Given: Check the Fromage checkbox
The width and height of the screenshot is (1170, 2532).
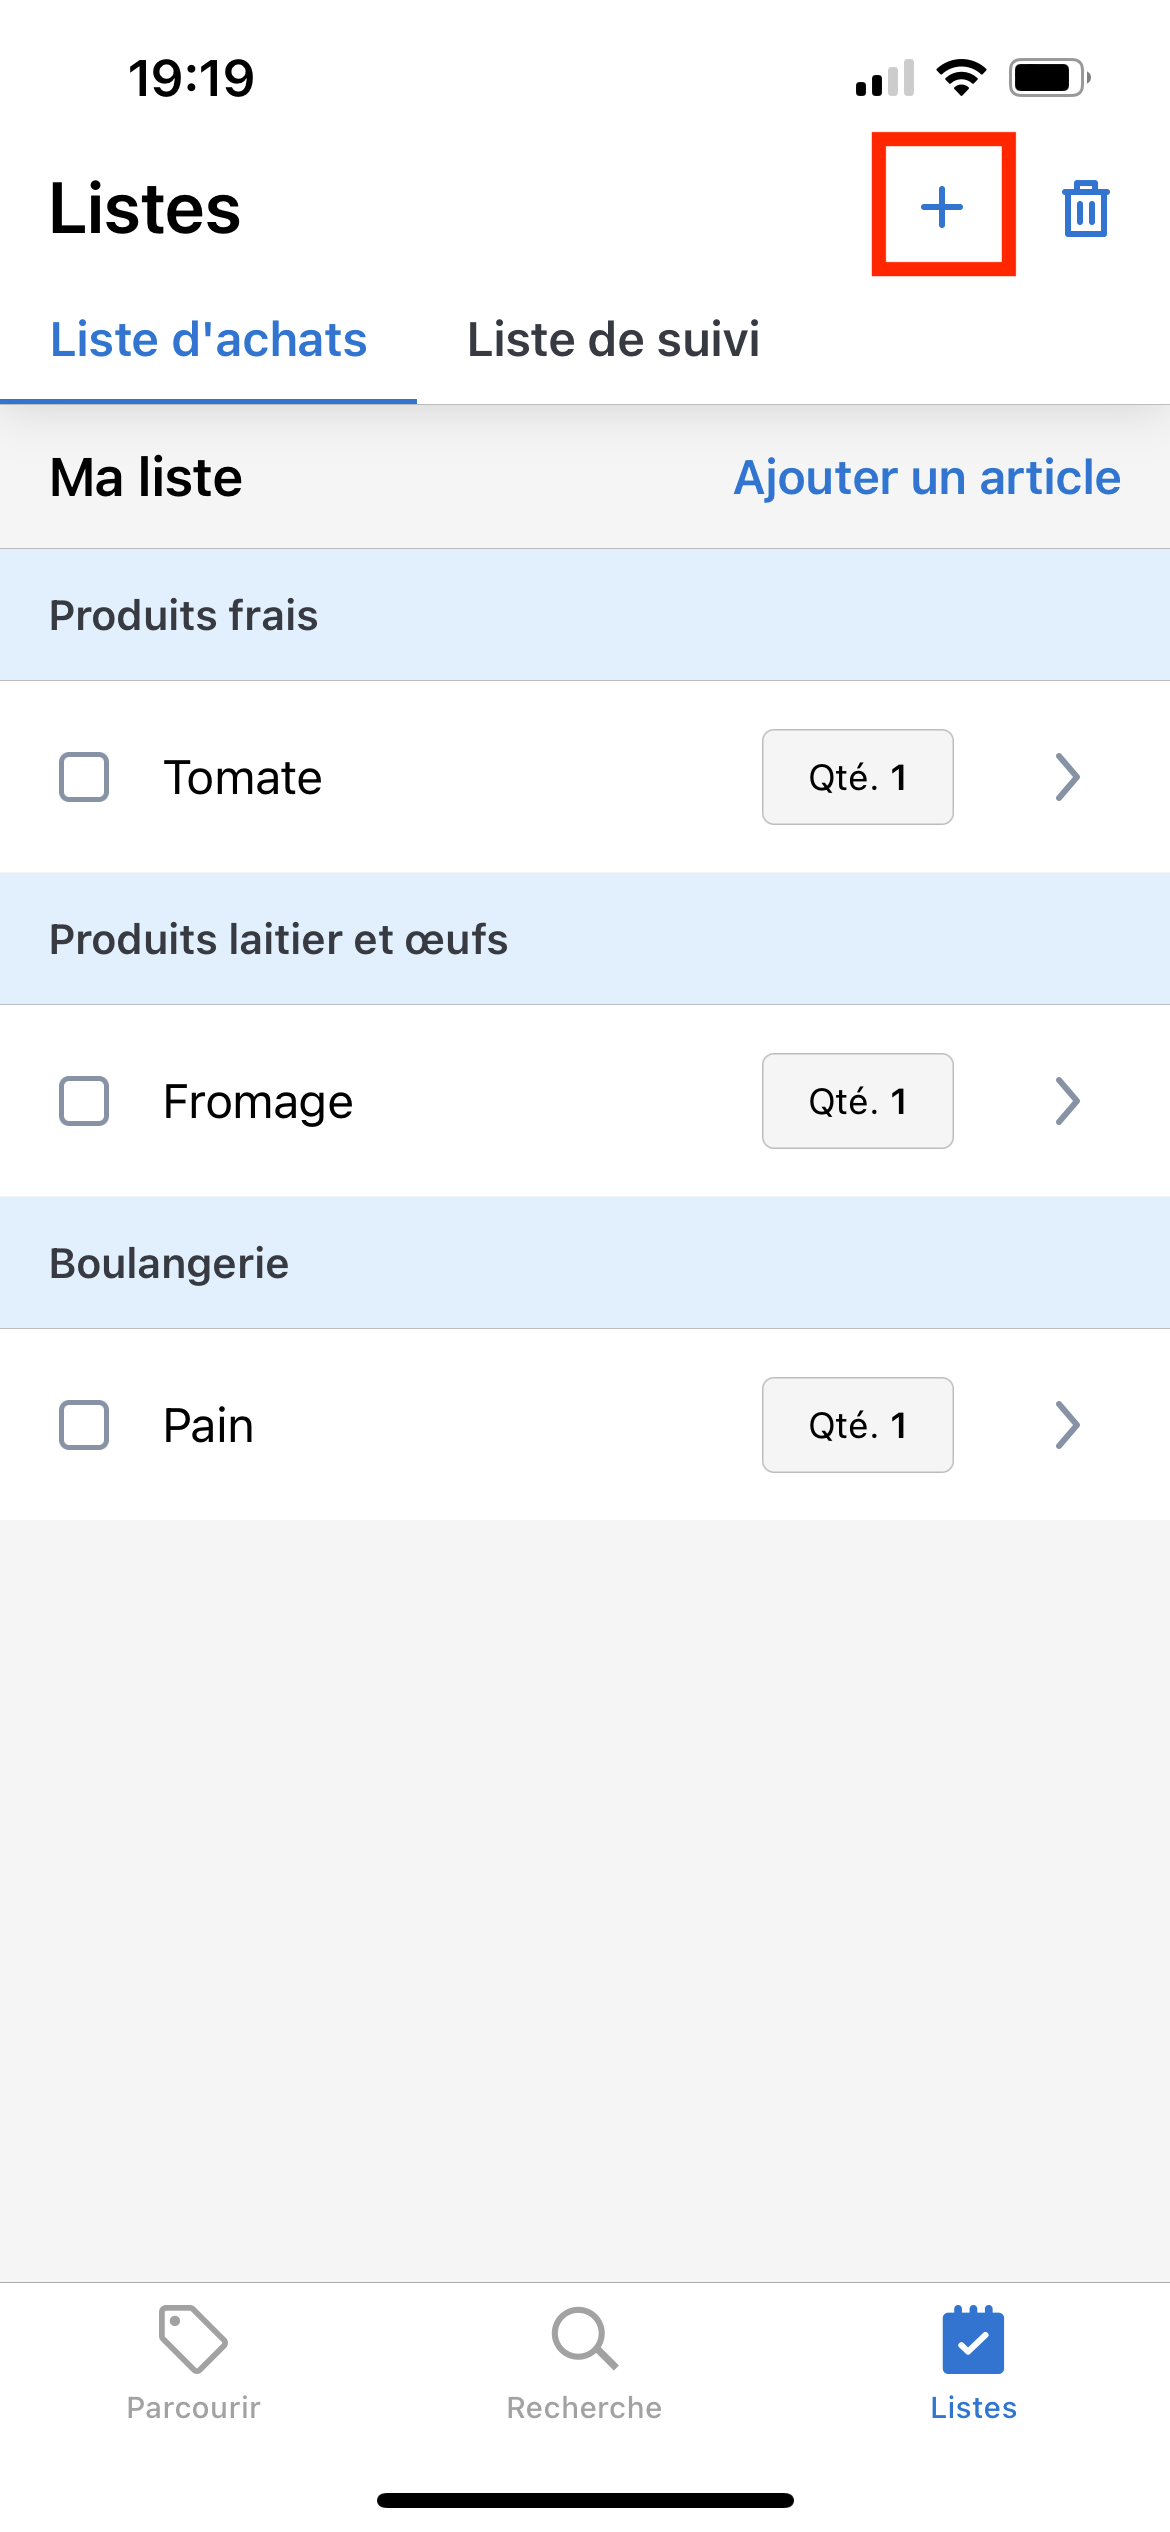Looking at the screenshot, I should (x=84, y=1101).
